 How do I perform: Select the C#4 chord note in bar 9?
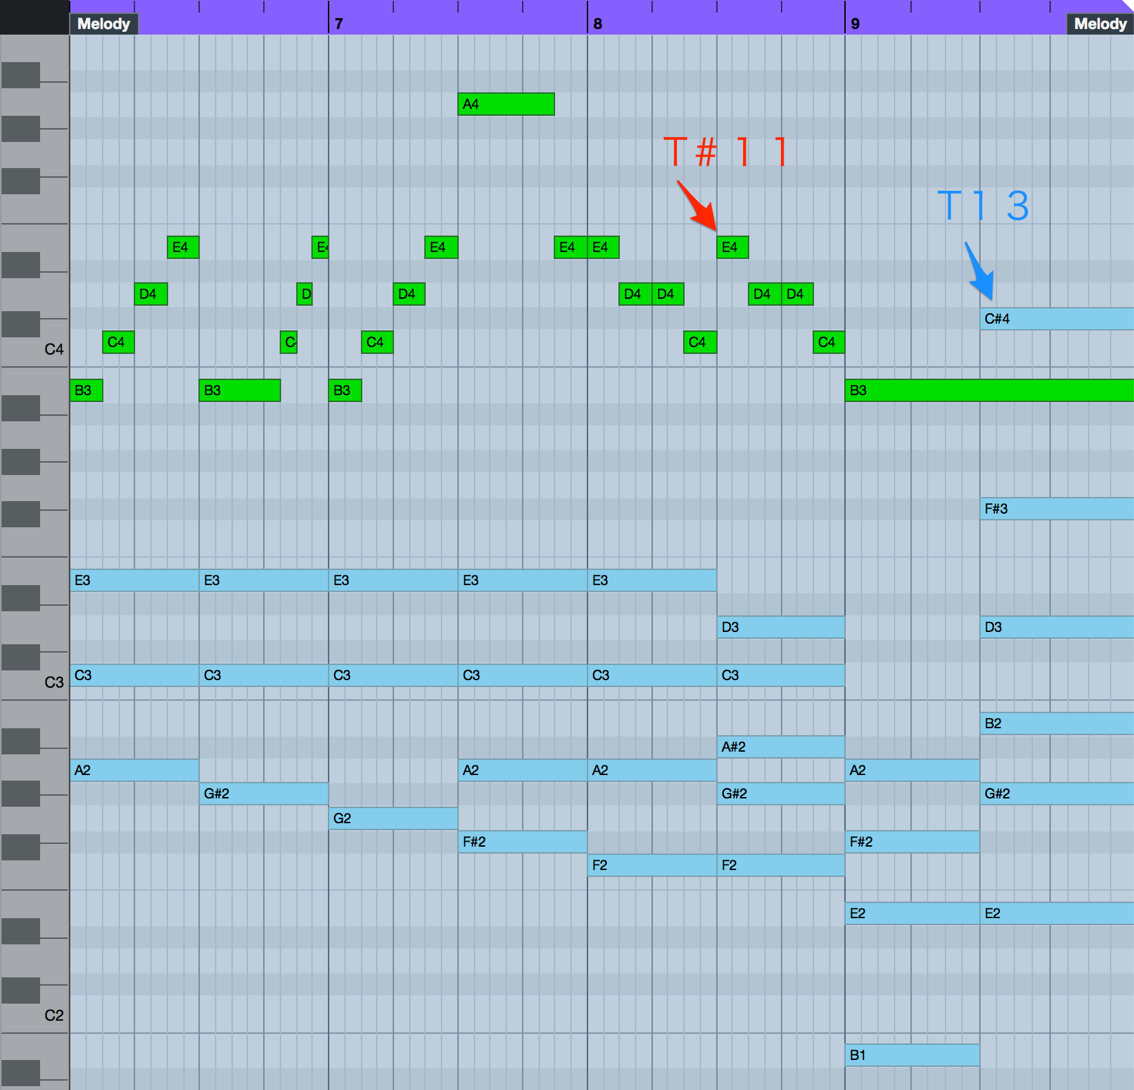(x=1057, y=318)
